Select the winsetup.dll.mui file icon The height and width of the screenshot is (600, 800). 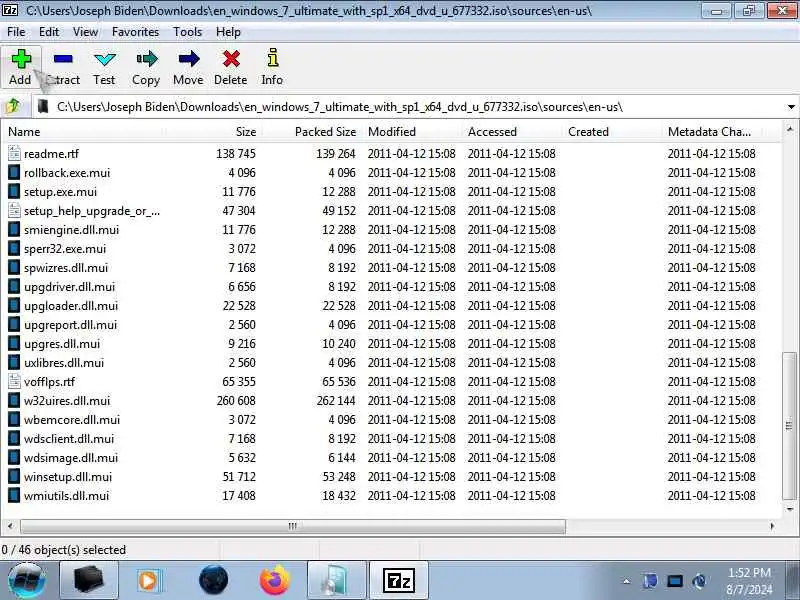point(14,477)
